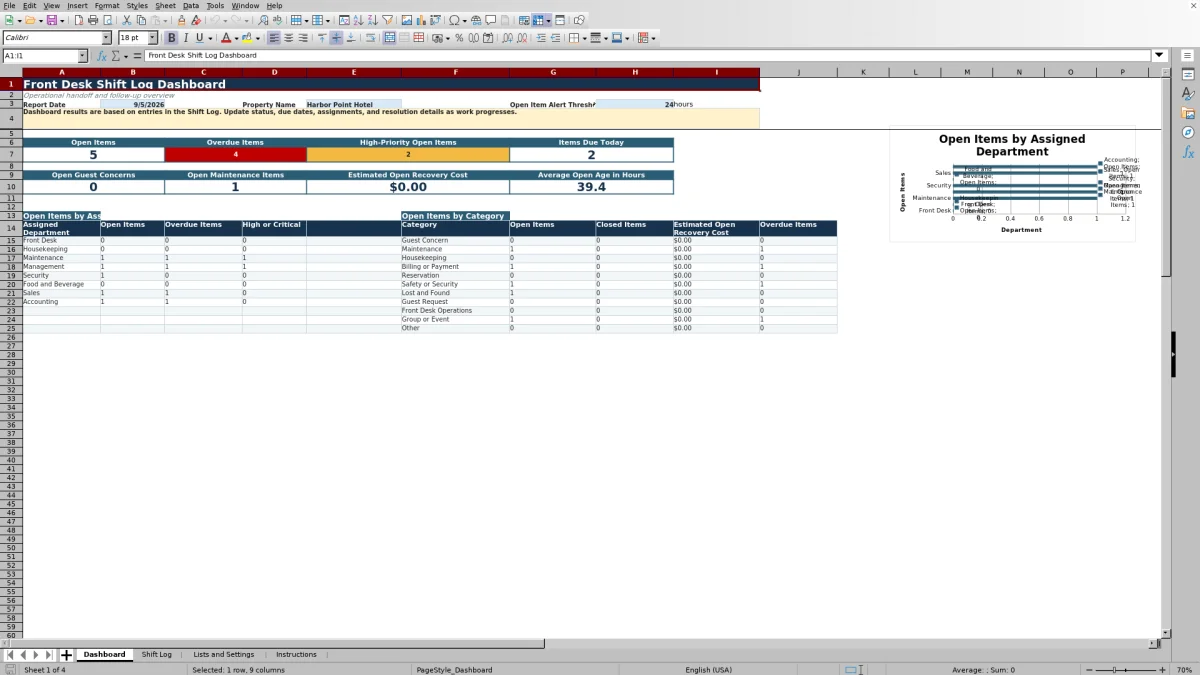Click the 70% zoom level
Image resolution: width=1200 pixels, height=675 pixels.
(1184, 669)
